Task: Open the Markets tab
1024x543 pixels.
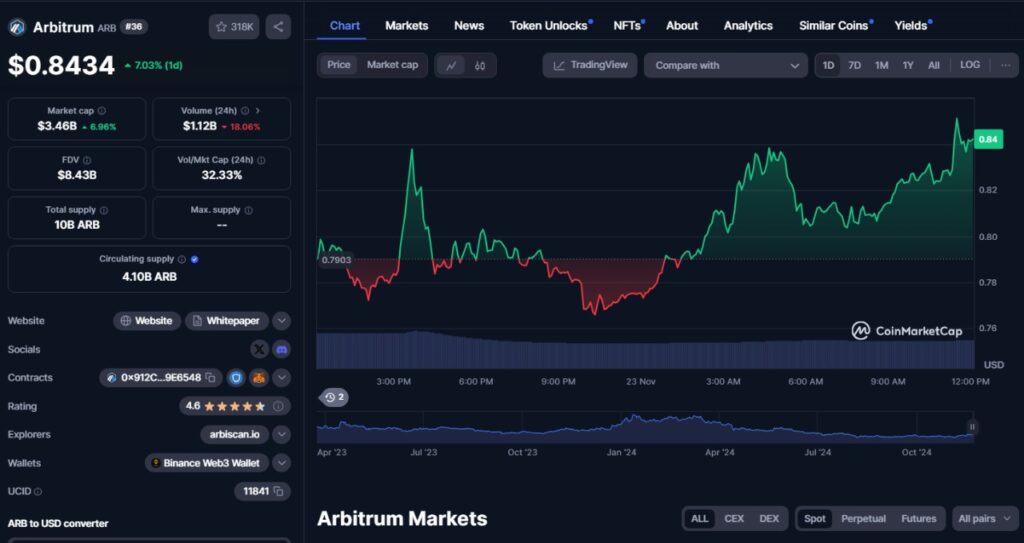Action: [x=407, y=25]
